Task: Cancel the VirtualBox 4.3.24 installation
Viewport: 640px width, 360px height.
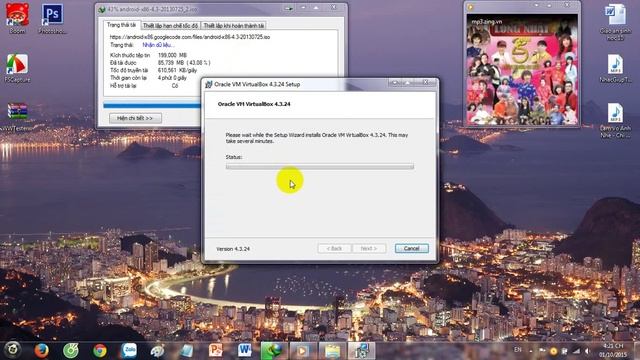Action: tap(411, 248)
